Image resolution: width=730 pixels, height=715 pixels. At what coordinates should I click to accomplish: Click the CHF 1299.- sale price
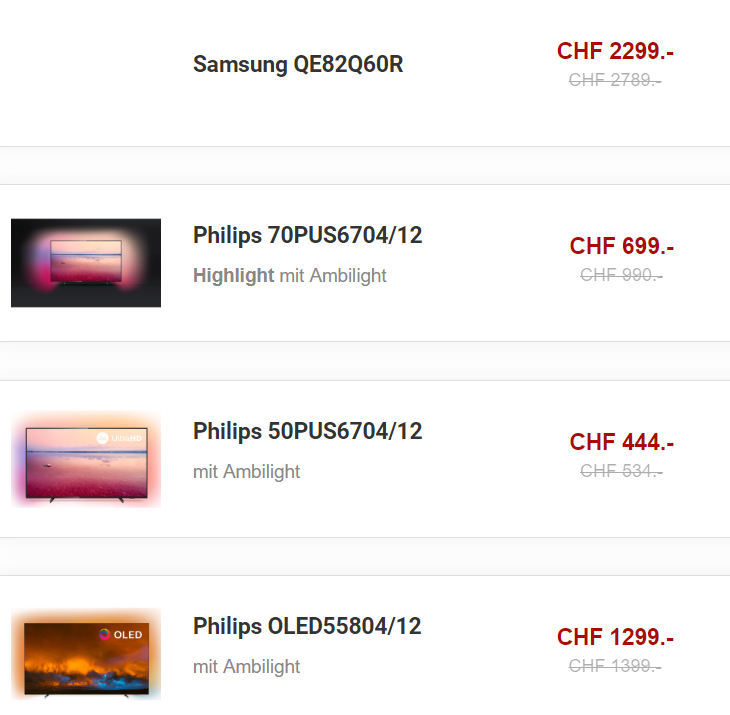(x=615, y=637)
